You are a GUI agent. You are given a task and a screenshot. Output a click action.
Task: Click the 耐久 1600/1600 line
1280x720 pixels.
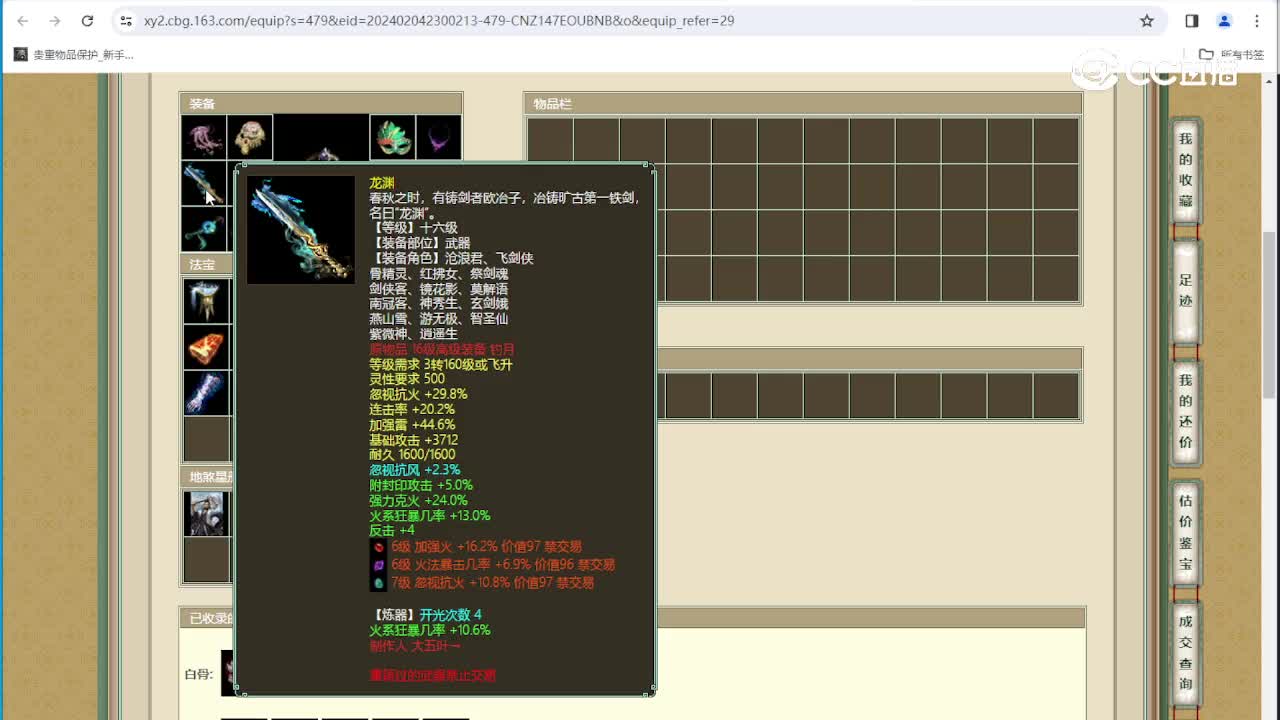(412, 455)
